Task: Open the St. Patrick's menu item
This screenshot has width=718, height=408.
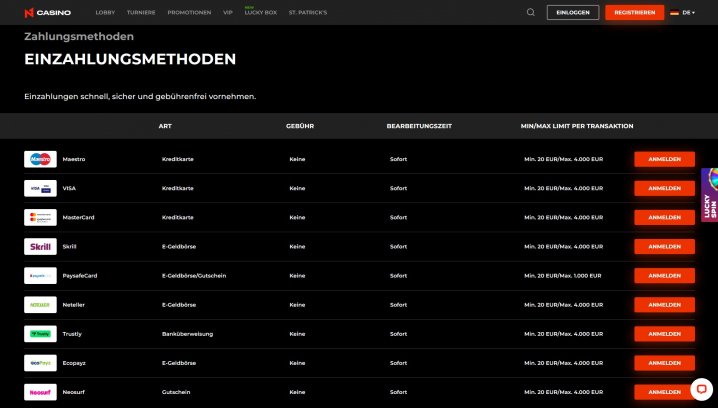Action: [x=308, y=13]
